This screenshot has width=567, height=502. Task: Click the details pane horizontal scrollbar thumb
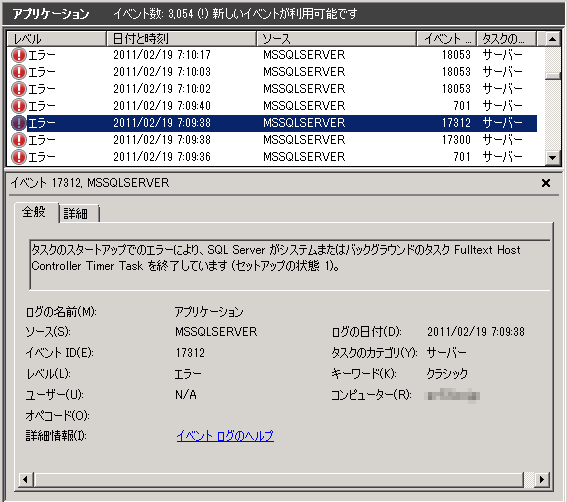pyautogui.click(x=278, y=480)
